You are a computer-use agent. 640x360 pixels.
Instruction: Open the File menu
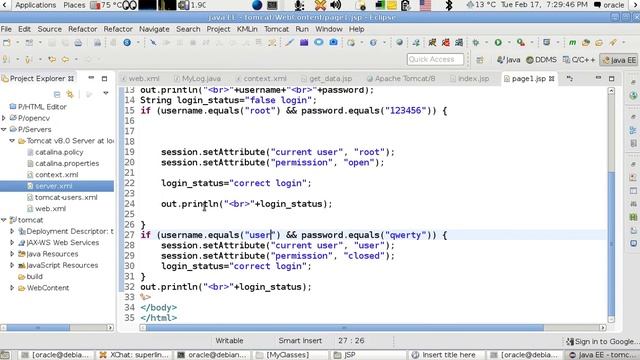pos(6,29)
